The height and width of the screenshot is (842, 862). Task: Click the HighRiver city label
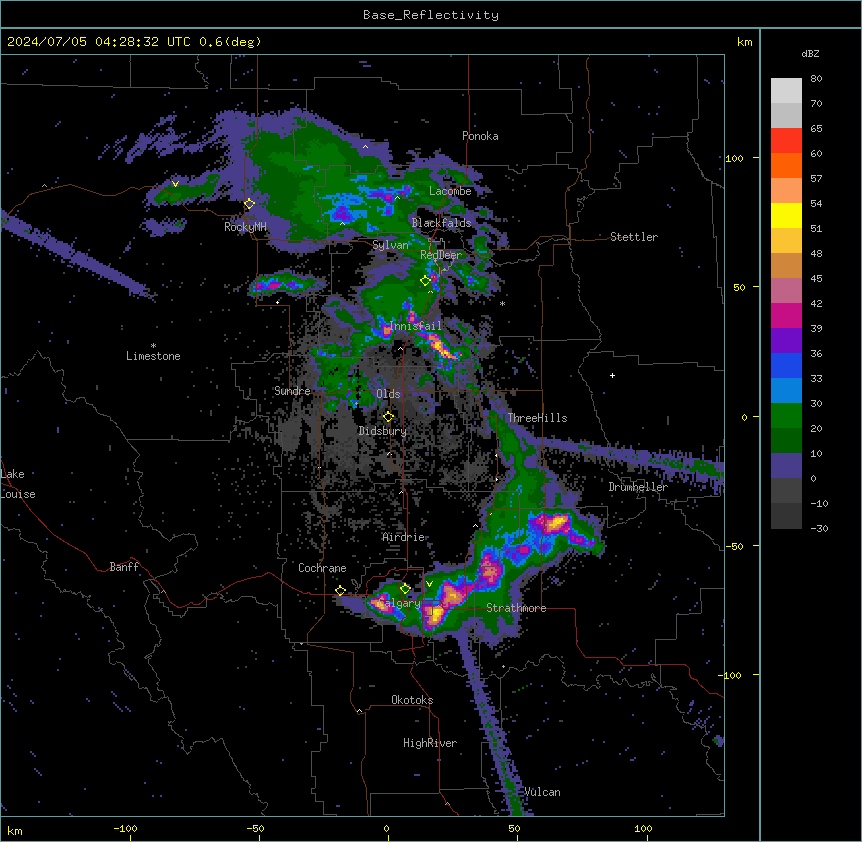(x=430, y=743)
